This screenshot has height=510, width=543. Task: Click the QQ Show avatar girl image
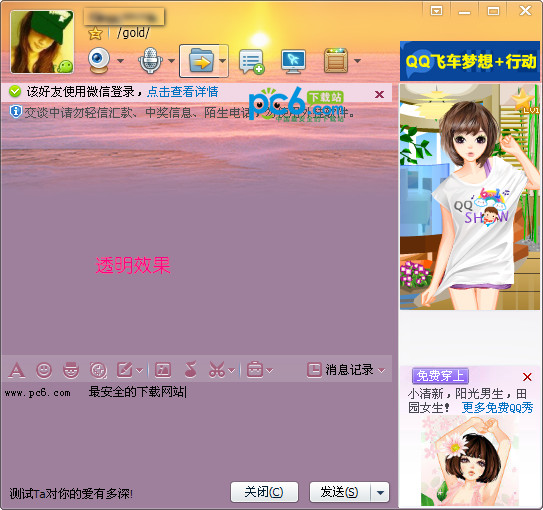(470, 197)
